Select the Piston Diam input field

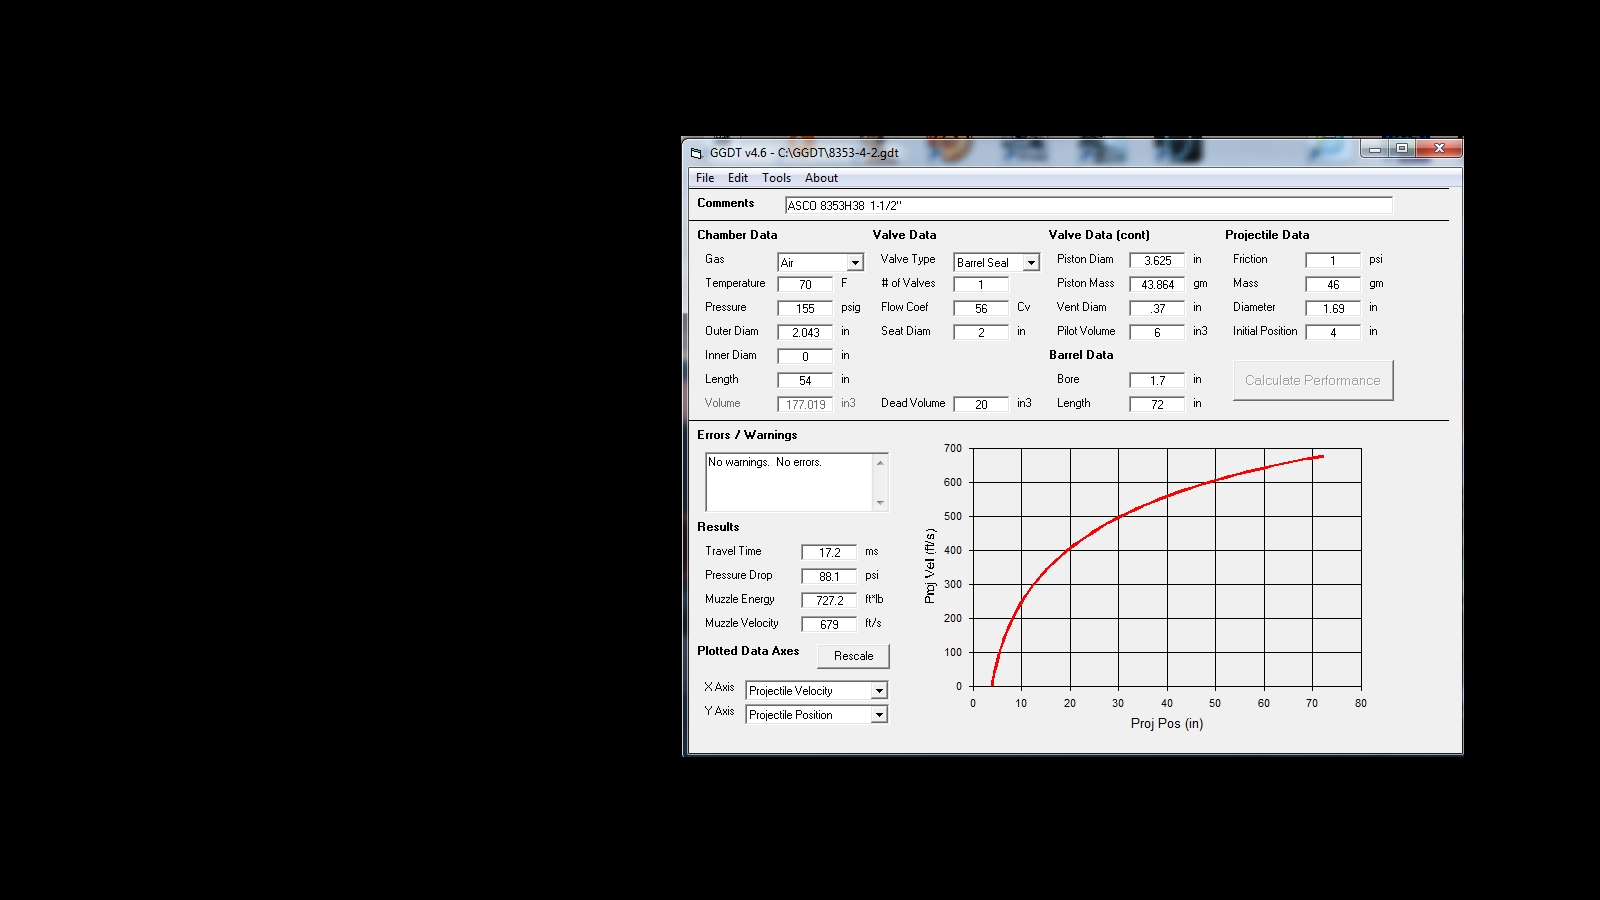[x=1157, y=261]
